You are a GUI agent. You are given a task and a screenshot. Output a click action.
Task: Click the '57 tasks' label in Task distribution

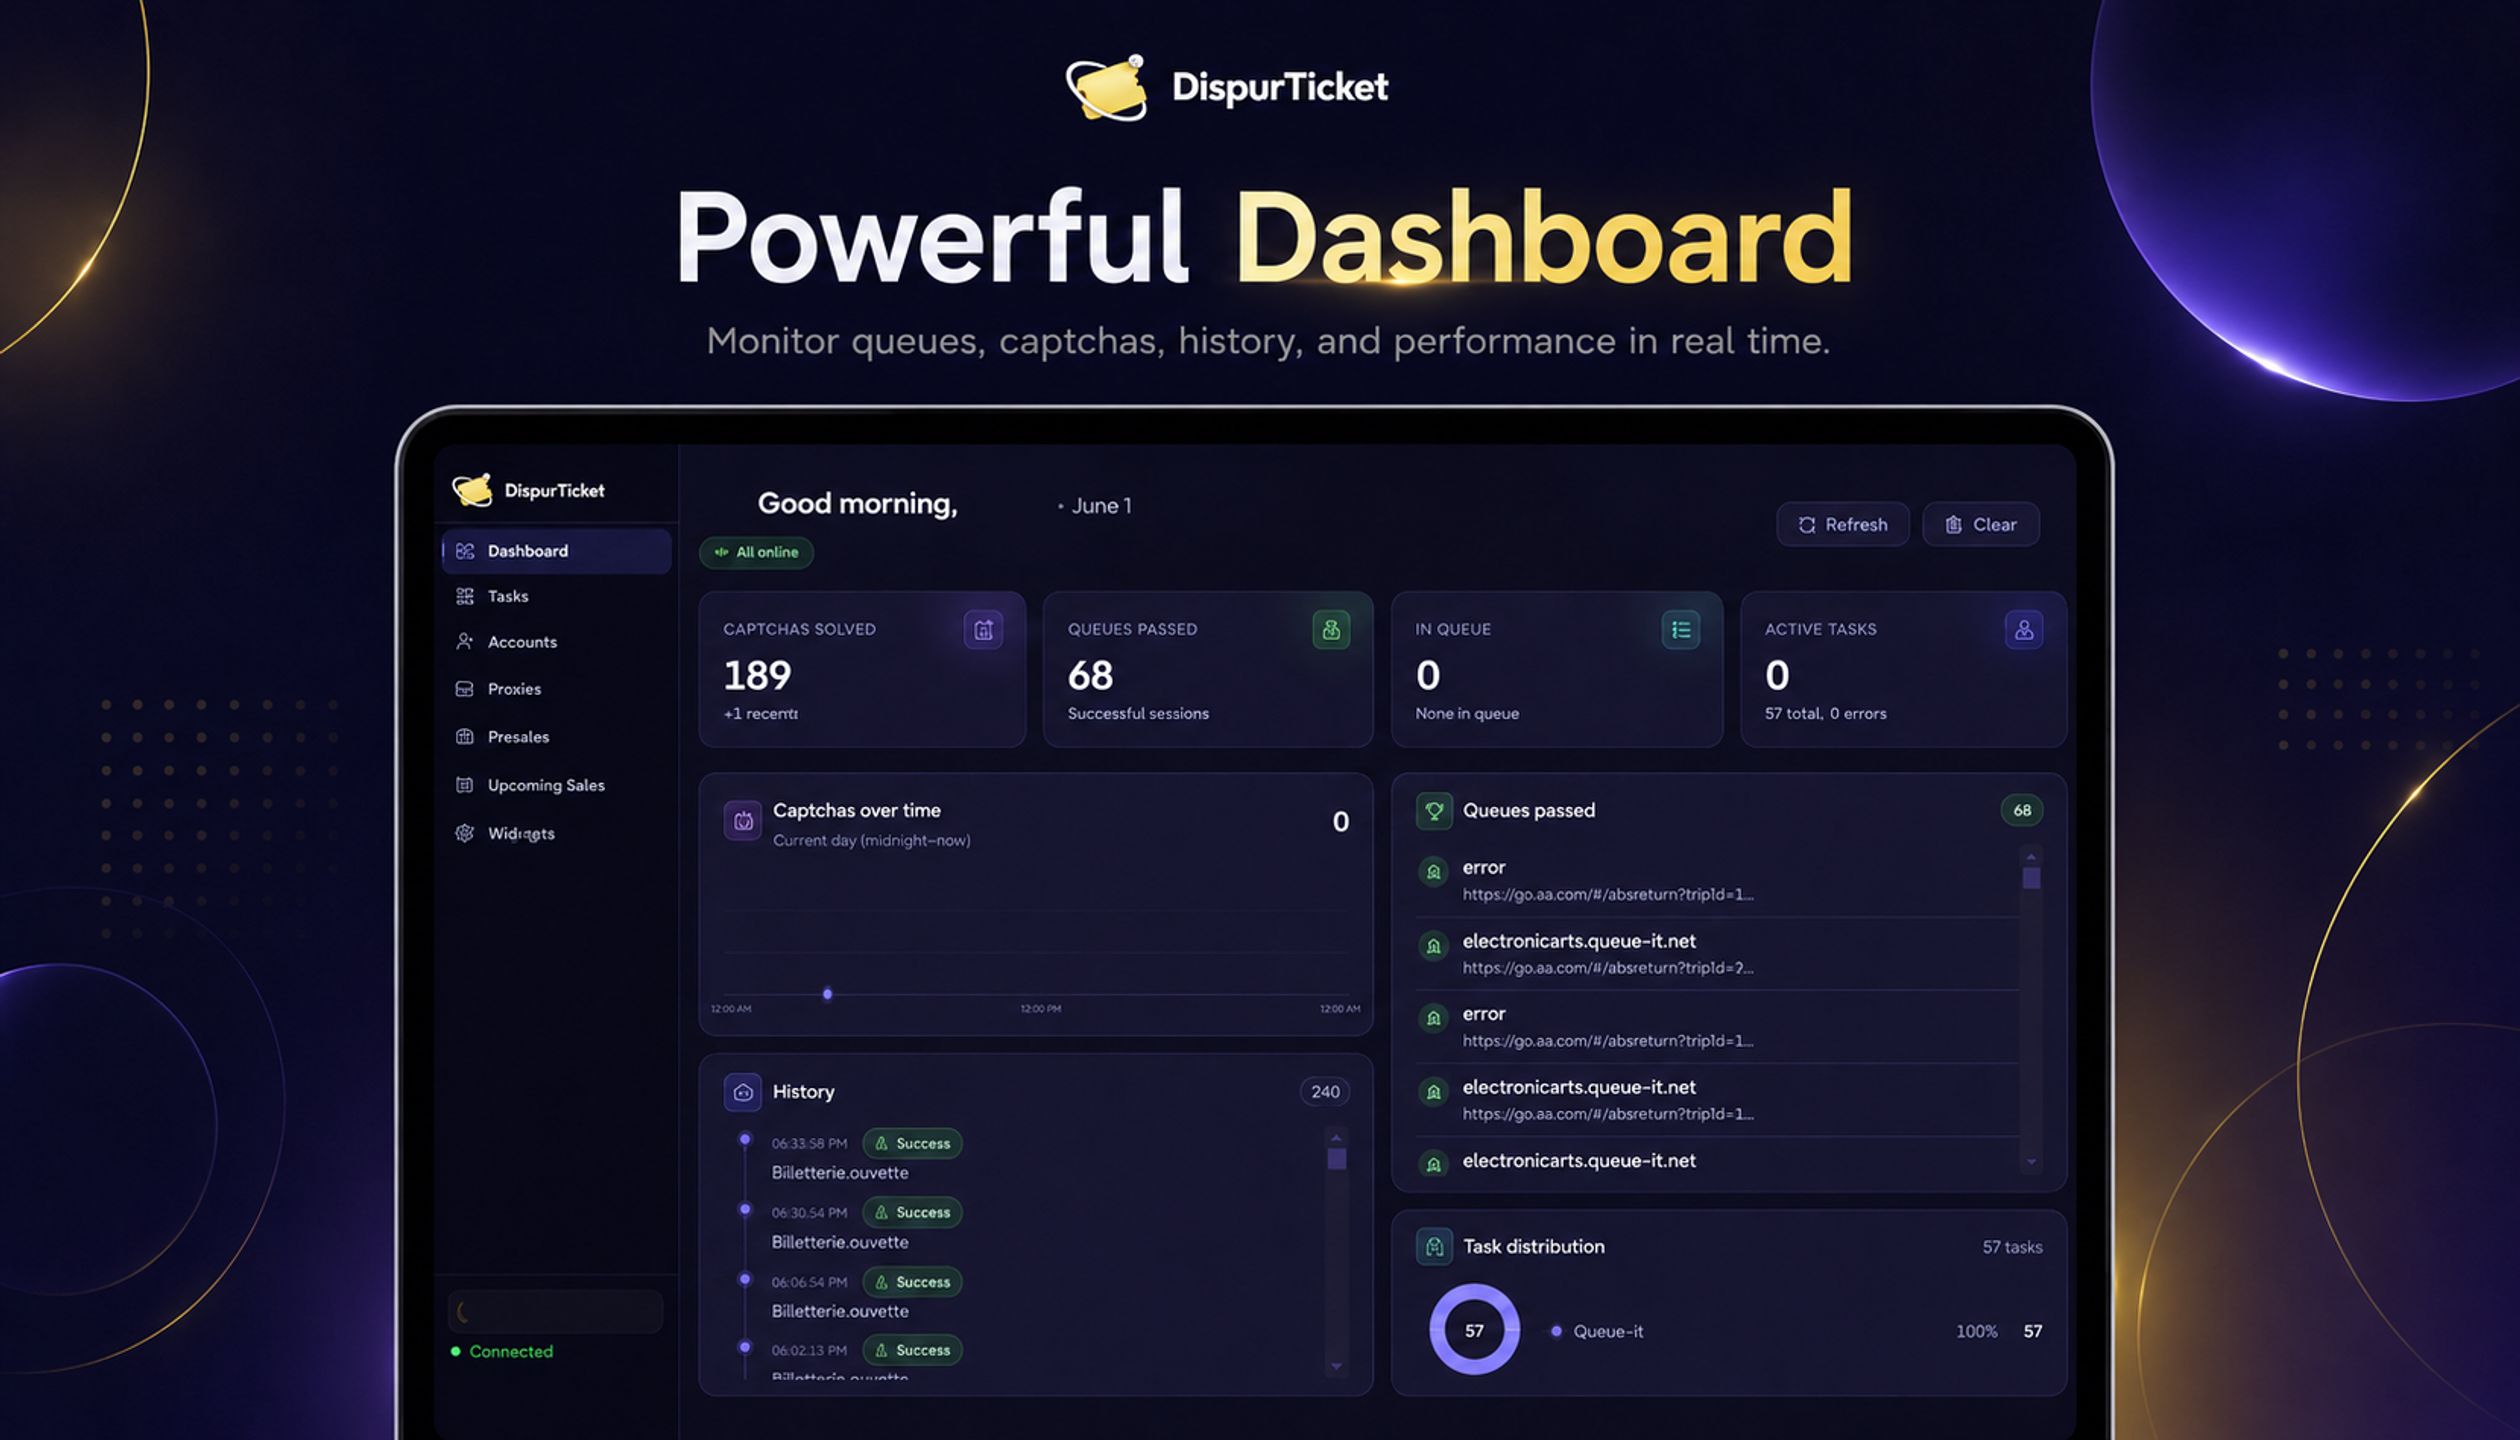coord(2012,1247)
